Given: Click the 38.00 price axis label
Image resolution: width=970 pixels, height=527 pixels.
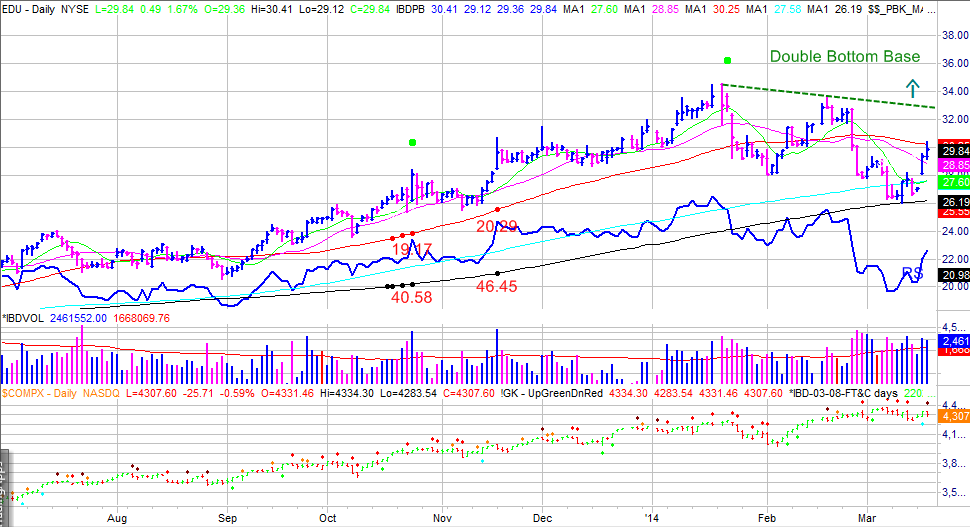Looking at the screenshot, I should (955, 35).
